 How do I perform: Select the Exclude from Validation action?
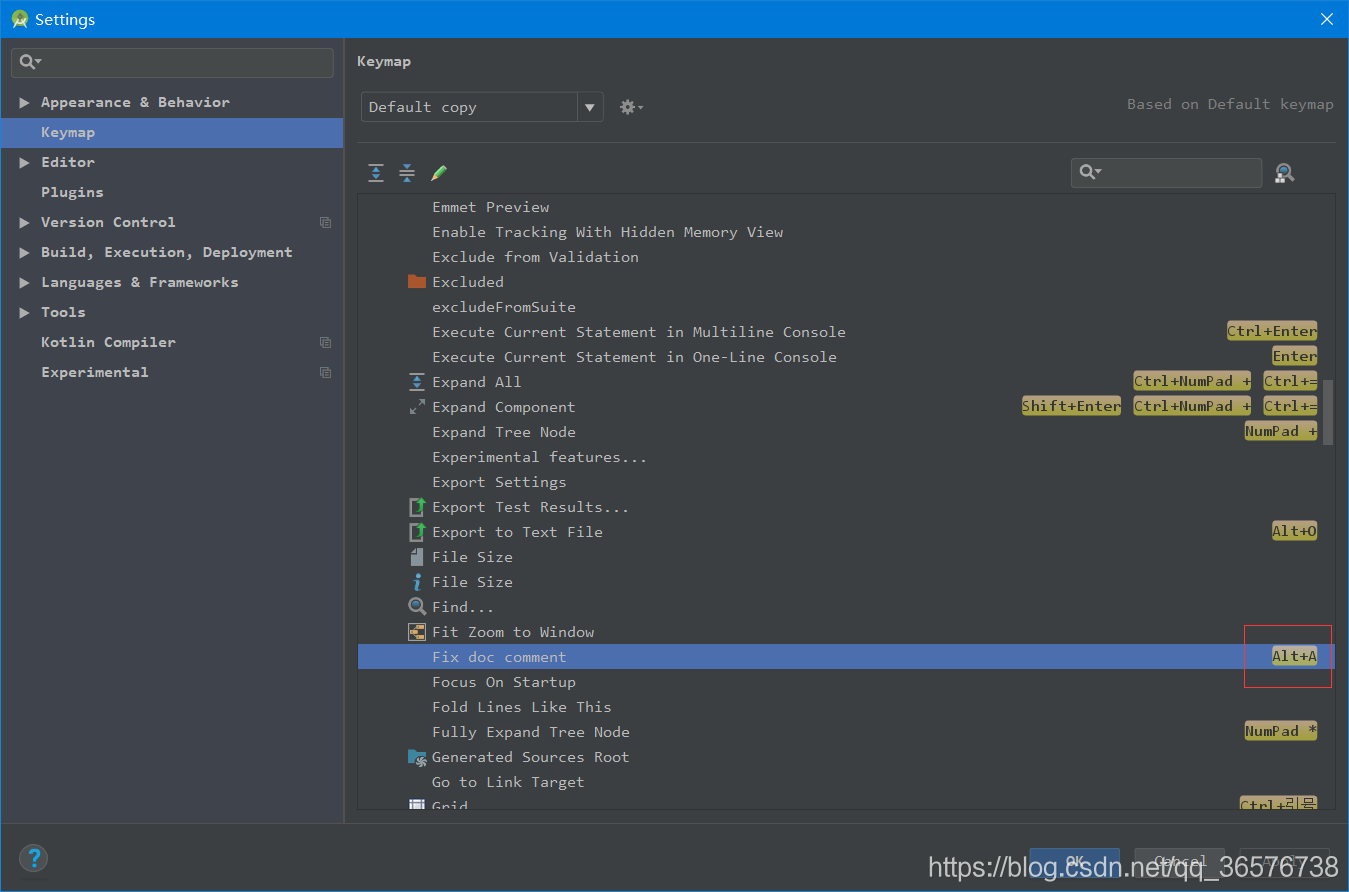point(535,257)
